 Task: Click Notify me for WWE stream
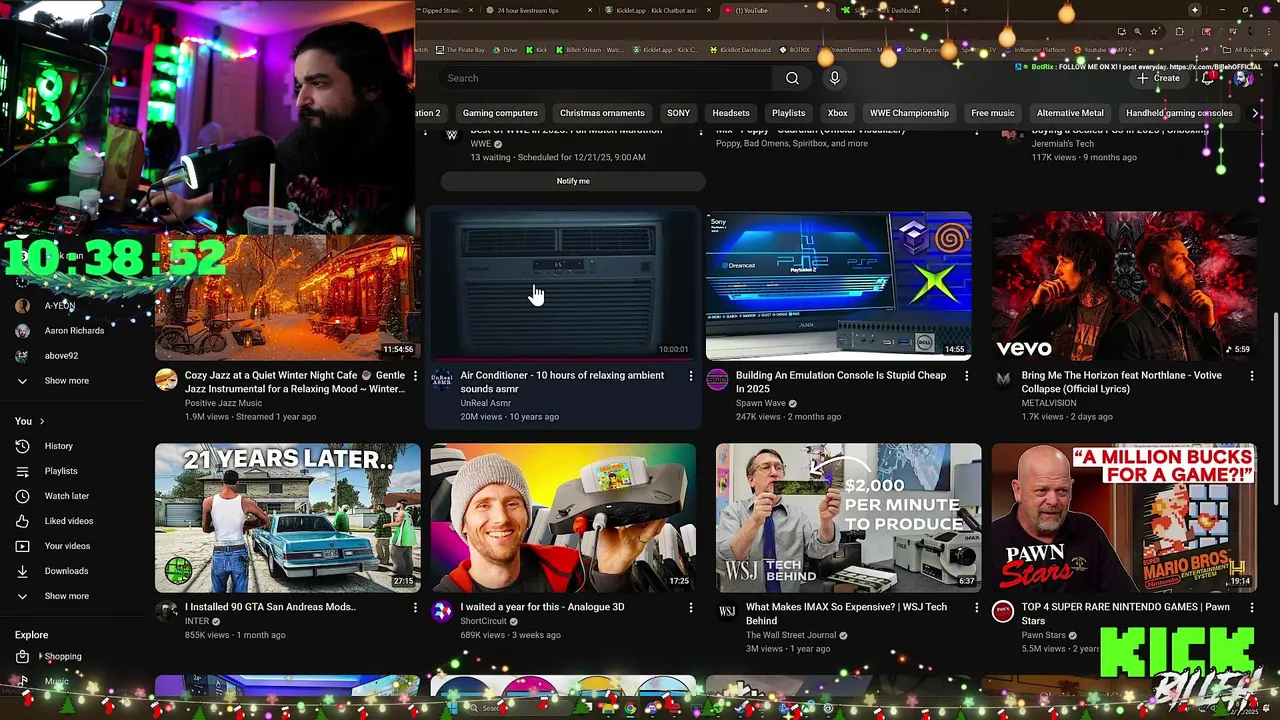(x=573, y=181)
